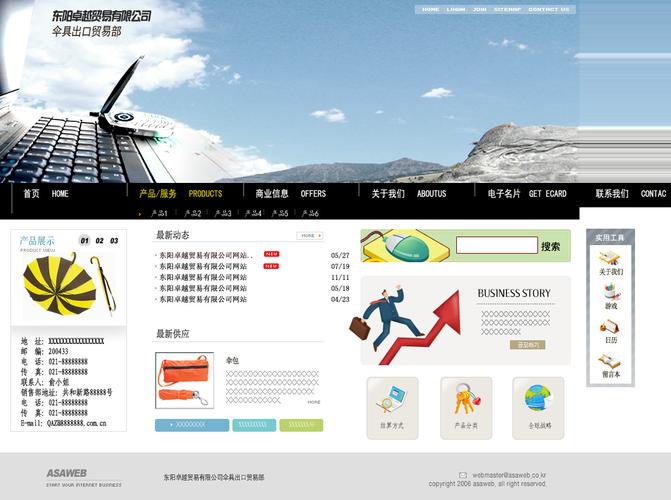671x500 pixels.
Task: Show product slide 03
Action: click(x=114, y=241)
